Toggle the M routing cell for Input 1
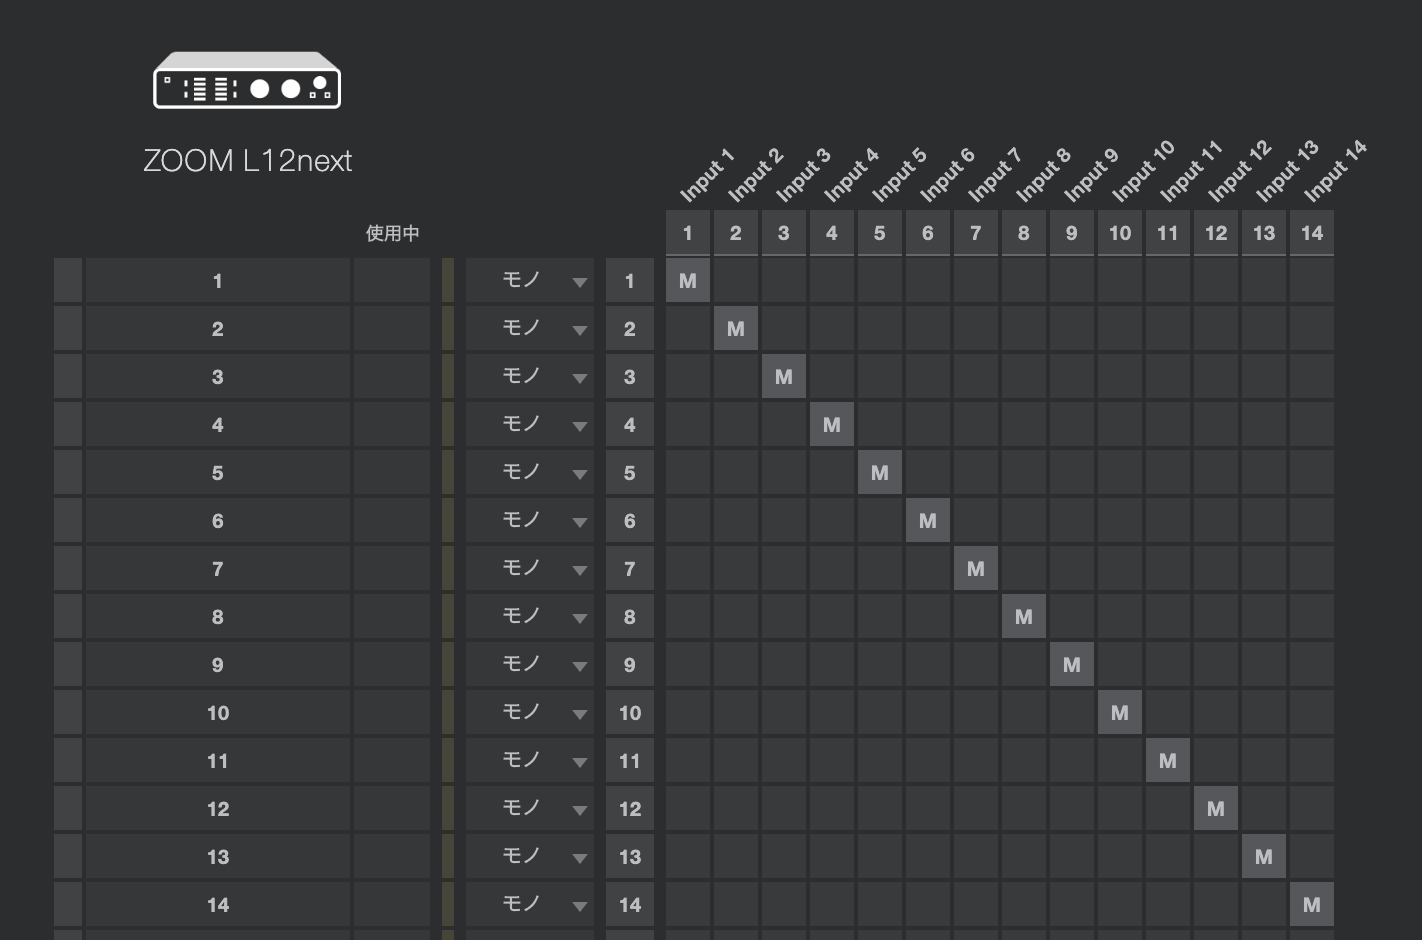 (x=688, y=281)
